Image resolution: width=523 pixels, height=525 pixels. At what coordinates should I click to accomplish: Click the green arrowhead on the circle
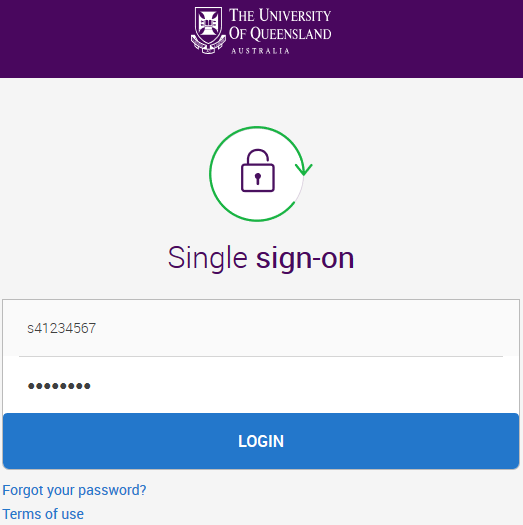pos(304,169)
